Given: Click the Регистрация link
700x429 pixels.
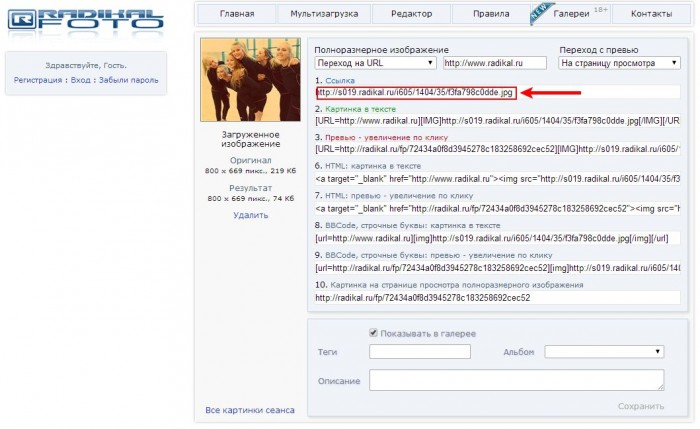Looking at the screenshot, I should pyautogui.click(x=38, y=80).
